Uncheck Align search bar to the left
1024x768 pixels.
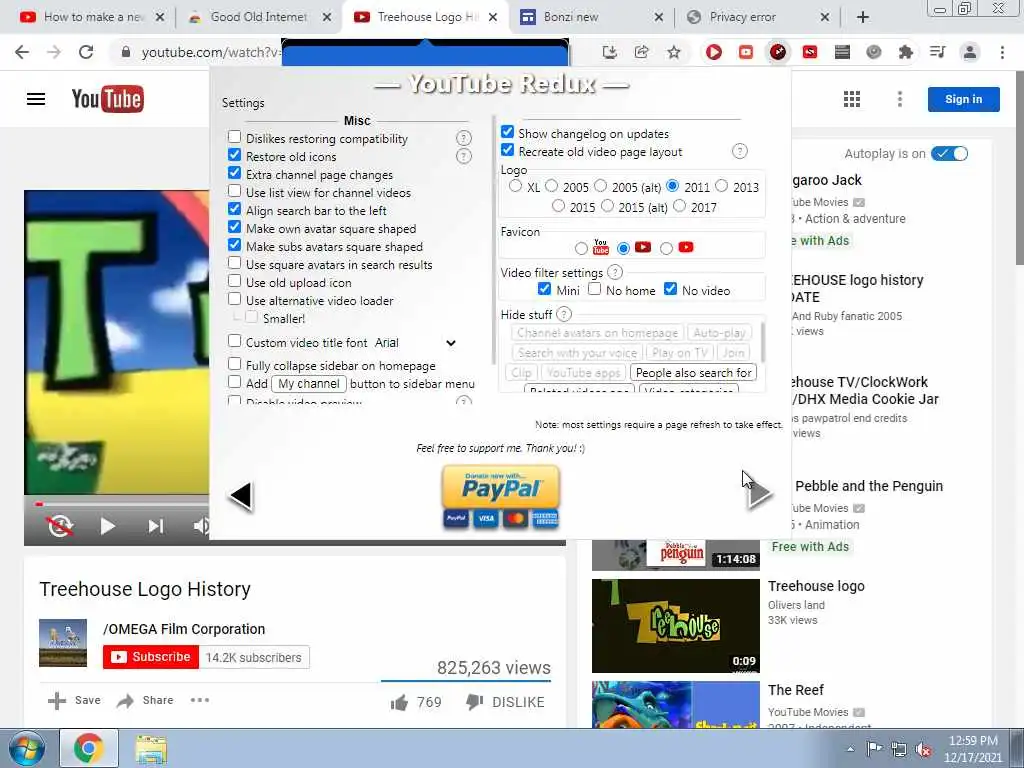point(234,209)
